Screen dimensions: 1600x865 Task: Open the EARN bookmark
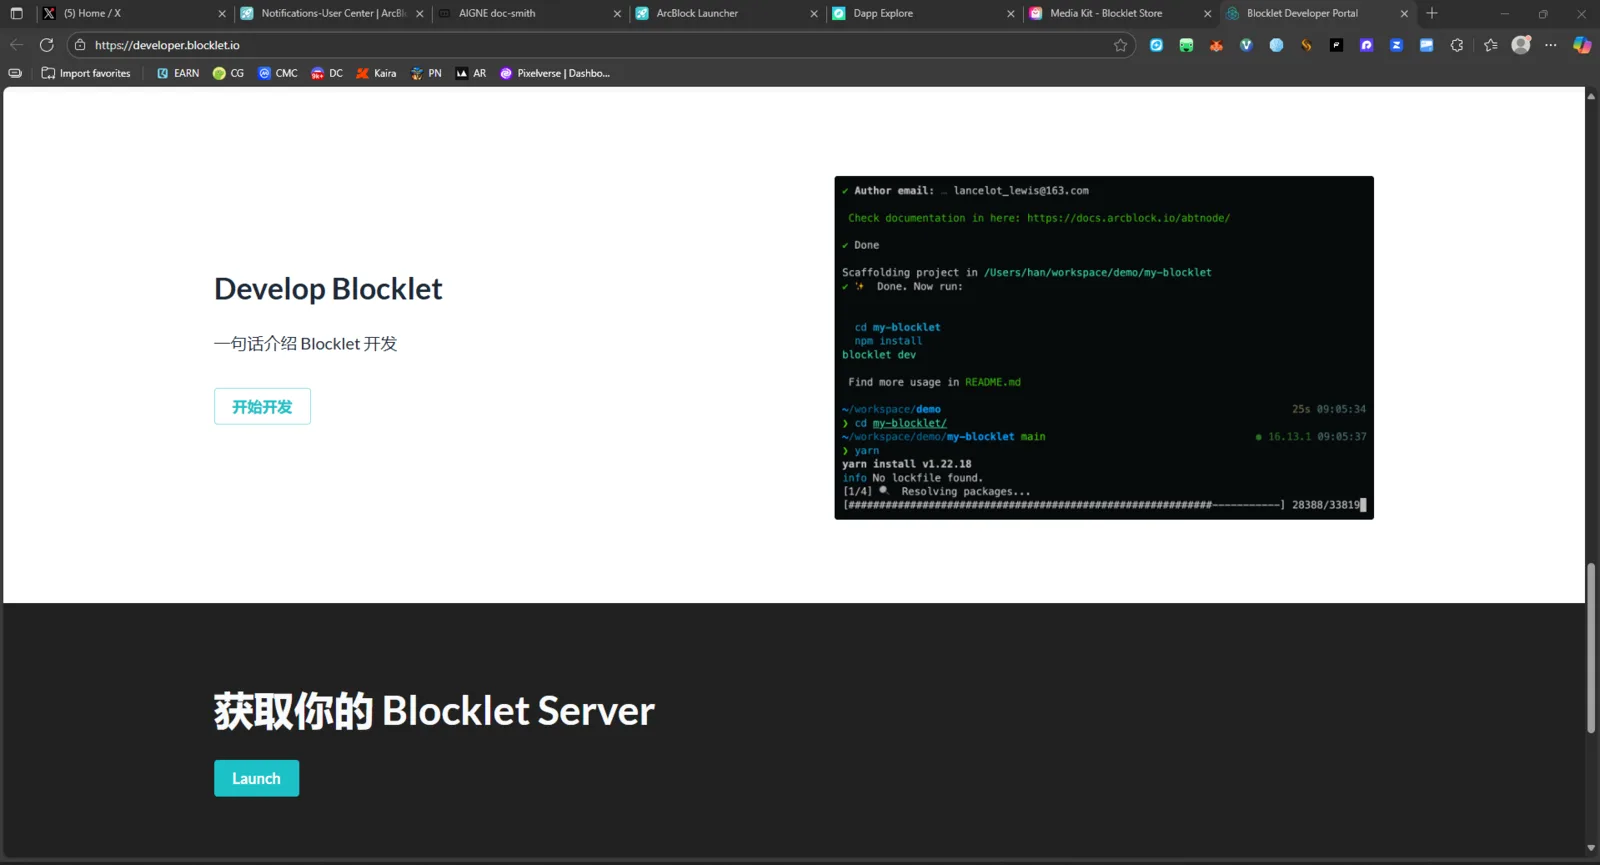click(178, 73)
